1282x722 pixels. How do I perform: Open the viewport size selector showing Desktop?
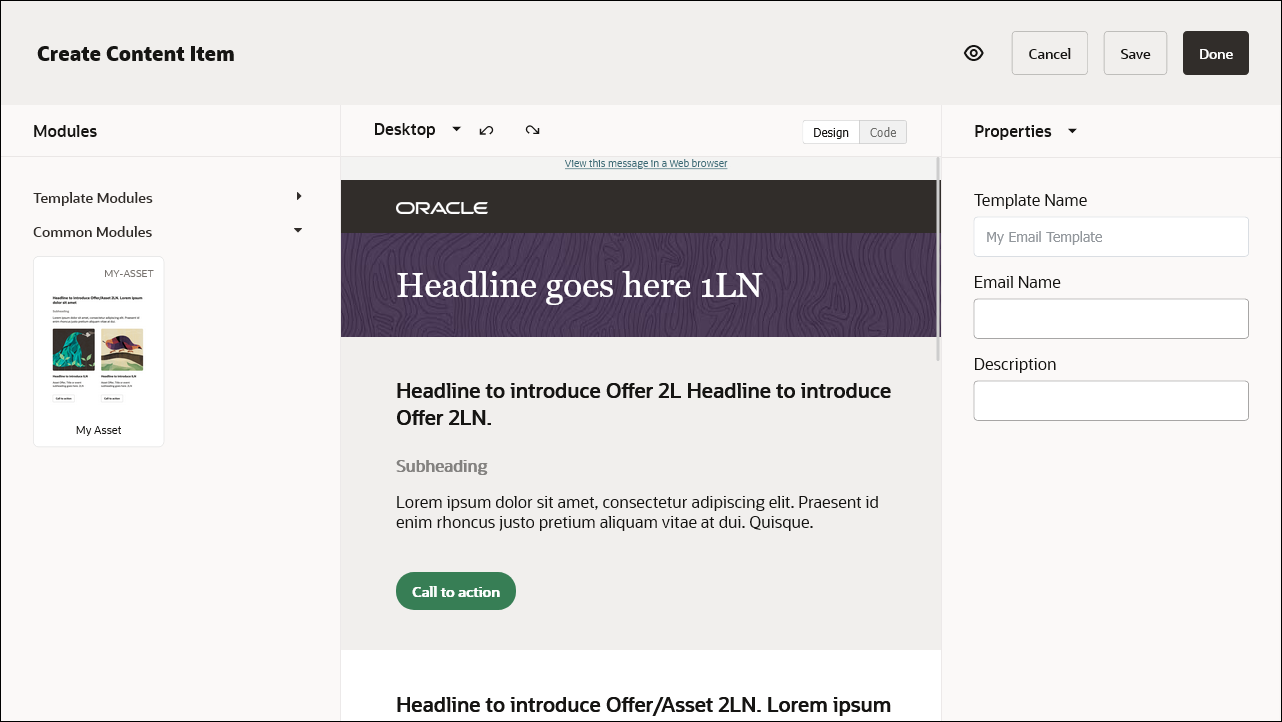[x=416, y=129]
